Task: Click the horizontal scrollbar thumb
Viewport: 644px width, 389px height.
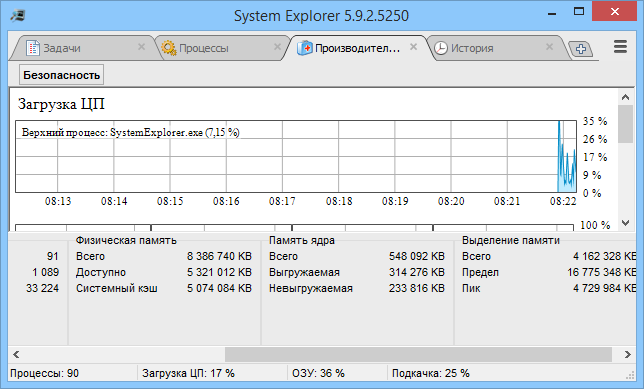Action: pyautogui.click(x=418, y=354)
